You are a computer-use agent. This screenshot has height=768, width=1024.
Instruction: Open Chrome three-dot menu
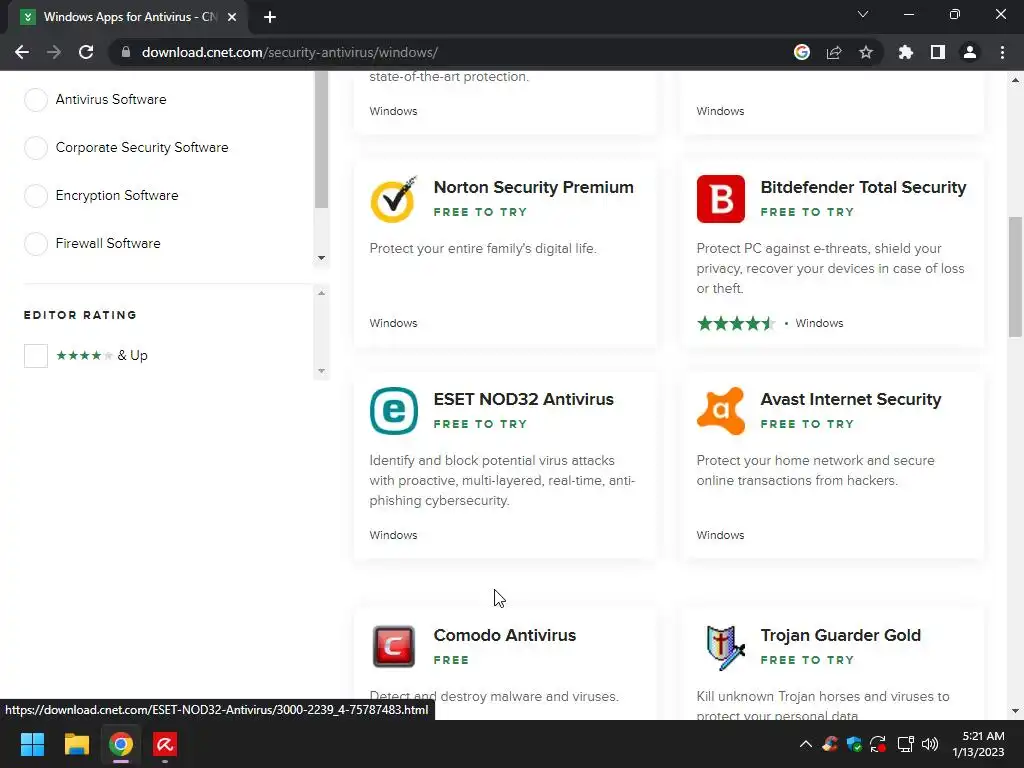click(x=1002, y=52)
